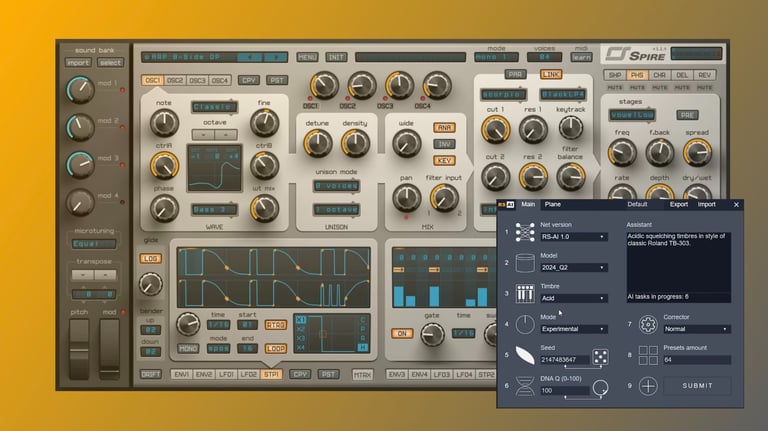Open the Mode Experimental dropdown
This screenshot has height=431, width=768.
pyautogui.click(x=573, y=329)
